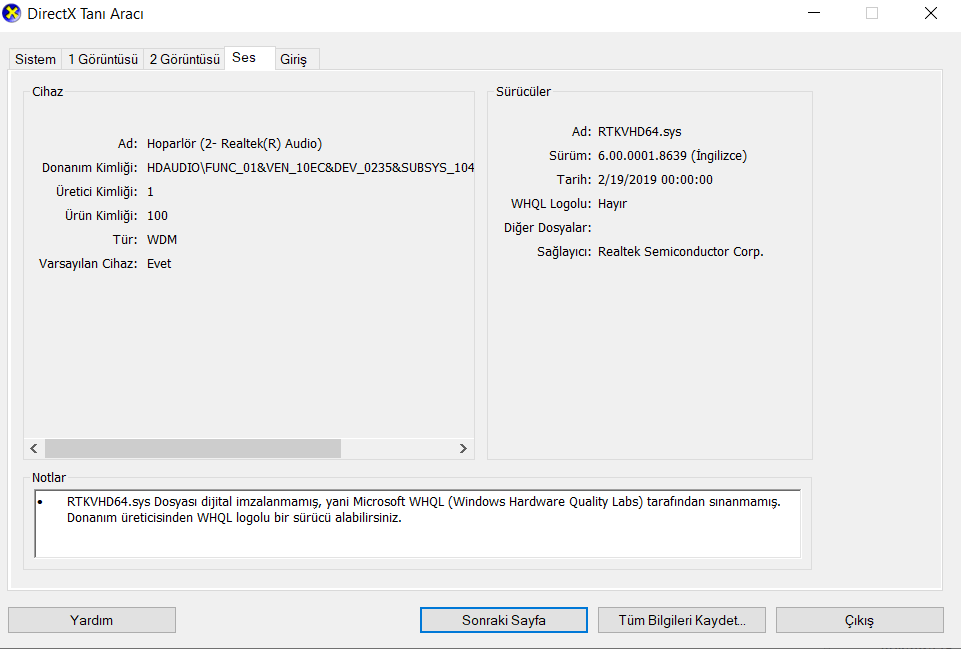Click the Sağlayıcı label

click(x=564, y=251)
